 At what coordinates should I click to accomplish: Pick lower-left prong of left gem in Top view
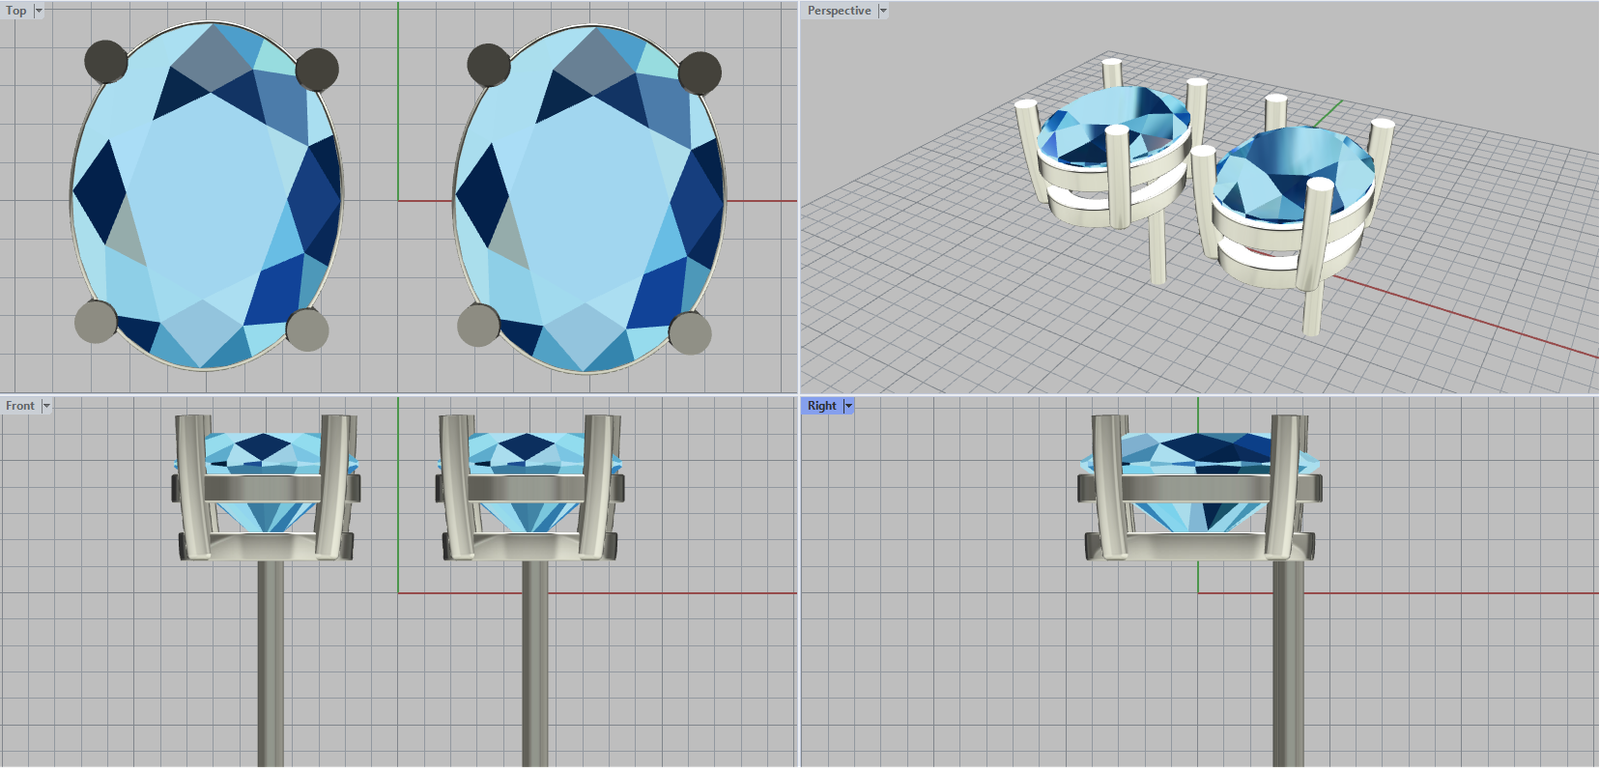coord(96,322)
